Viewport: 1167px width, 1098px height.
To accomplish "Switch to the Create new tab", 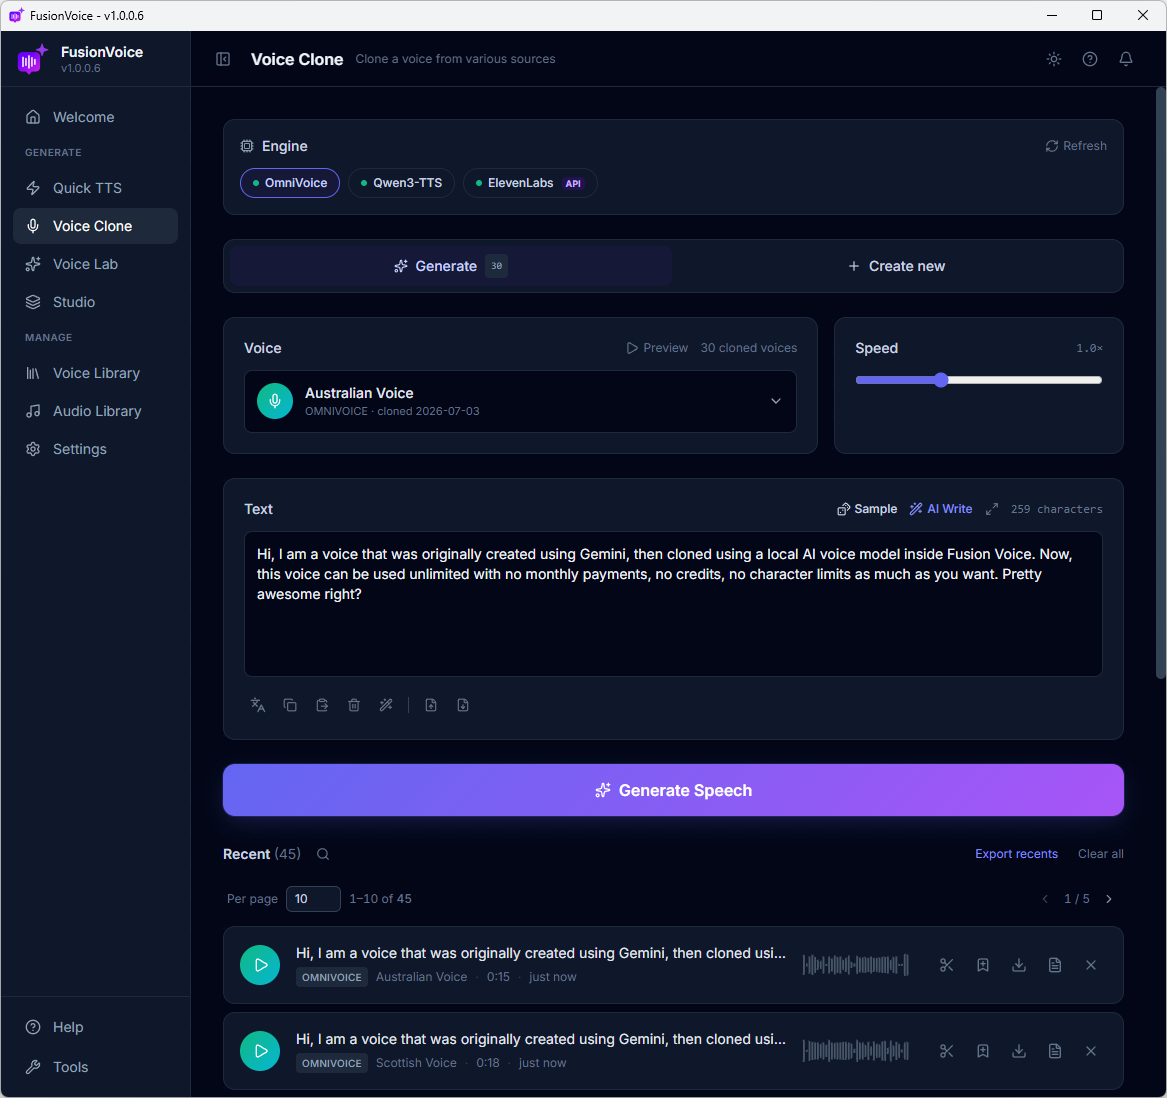I will 896,266.
